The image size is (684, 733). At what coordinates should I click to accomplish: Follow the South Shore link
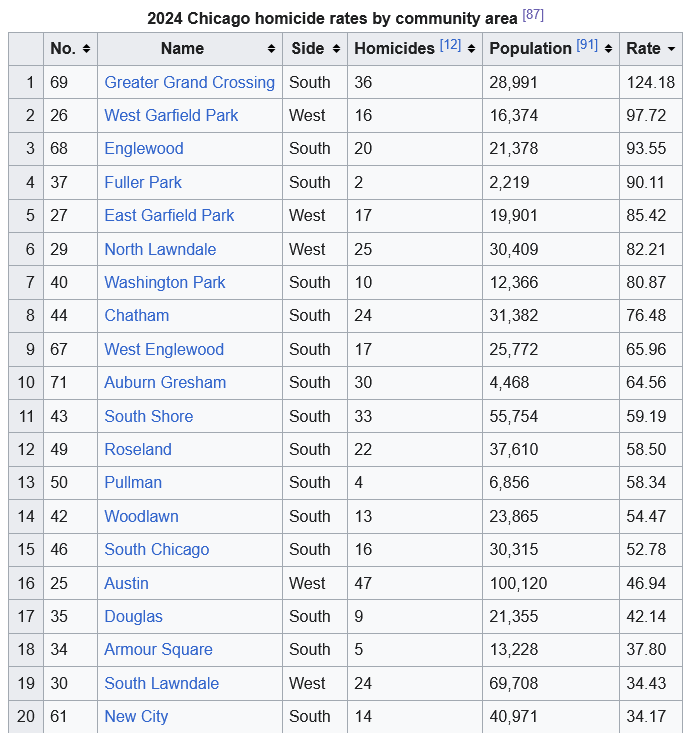[149, 416]
